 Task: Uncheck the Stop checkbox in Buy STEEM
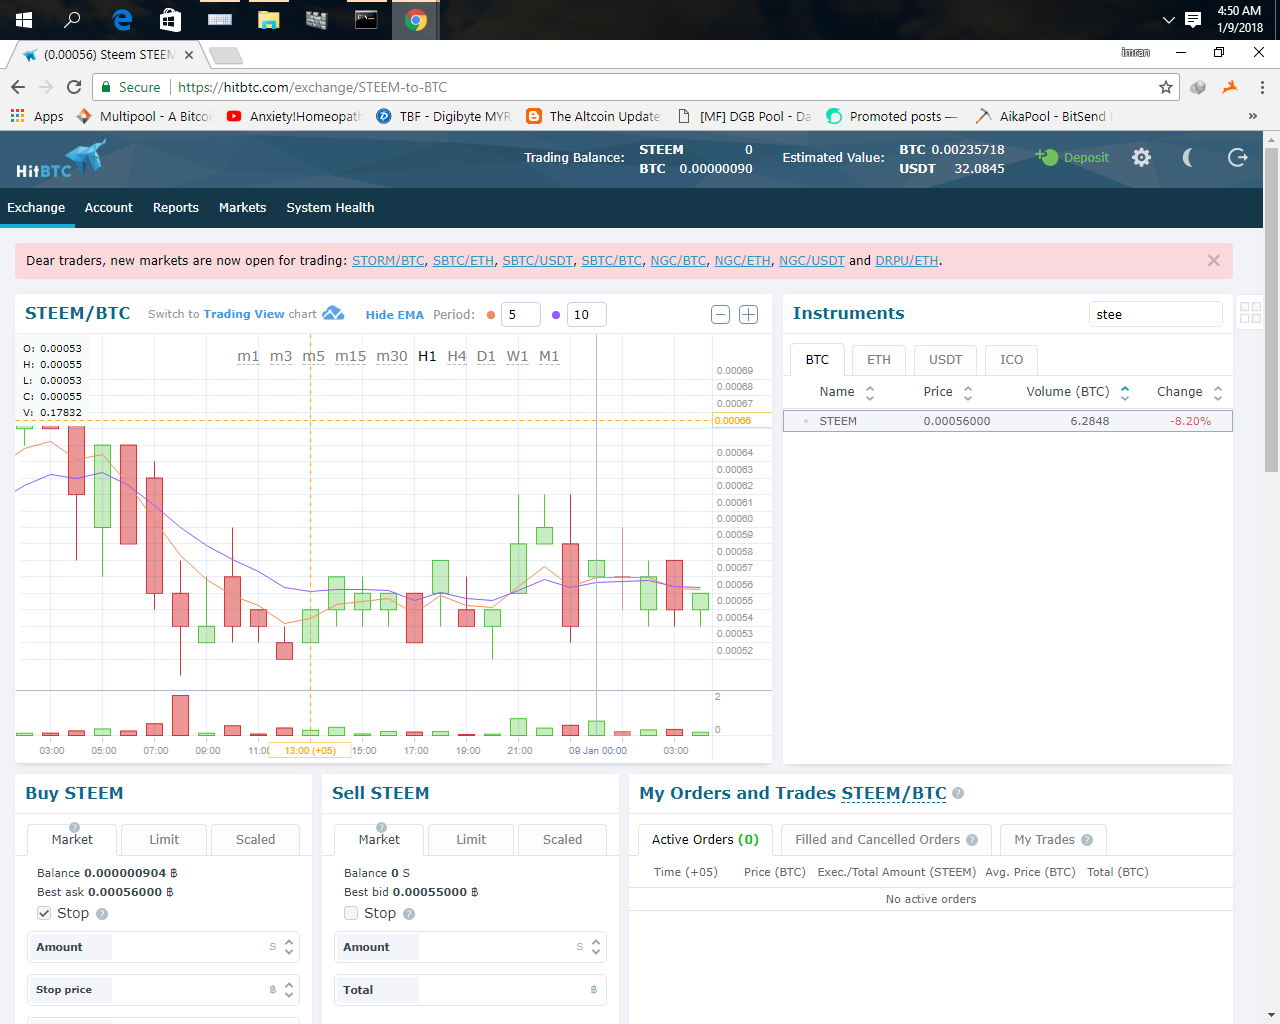(44, 913)
